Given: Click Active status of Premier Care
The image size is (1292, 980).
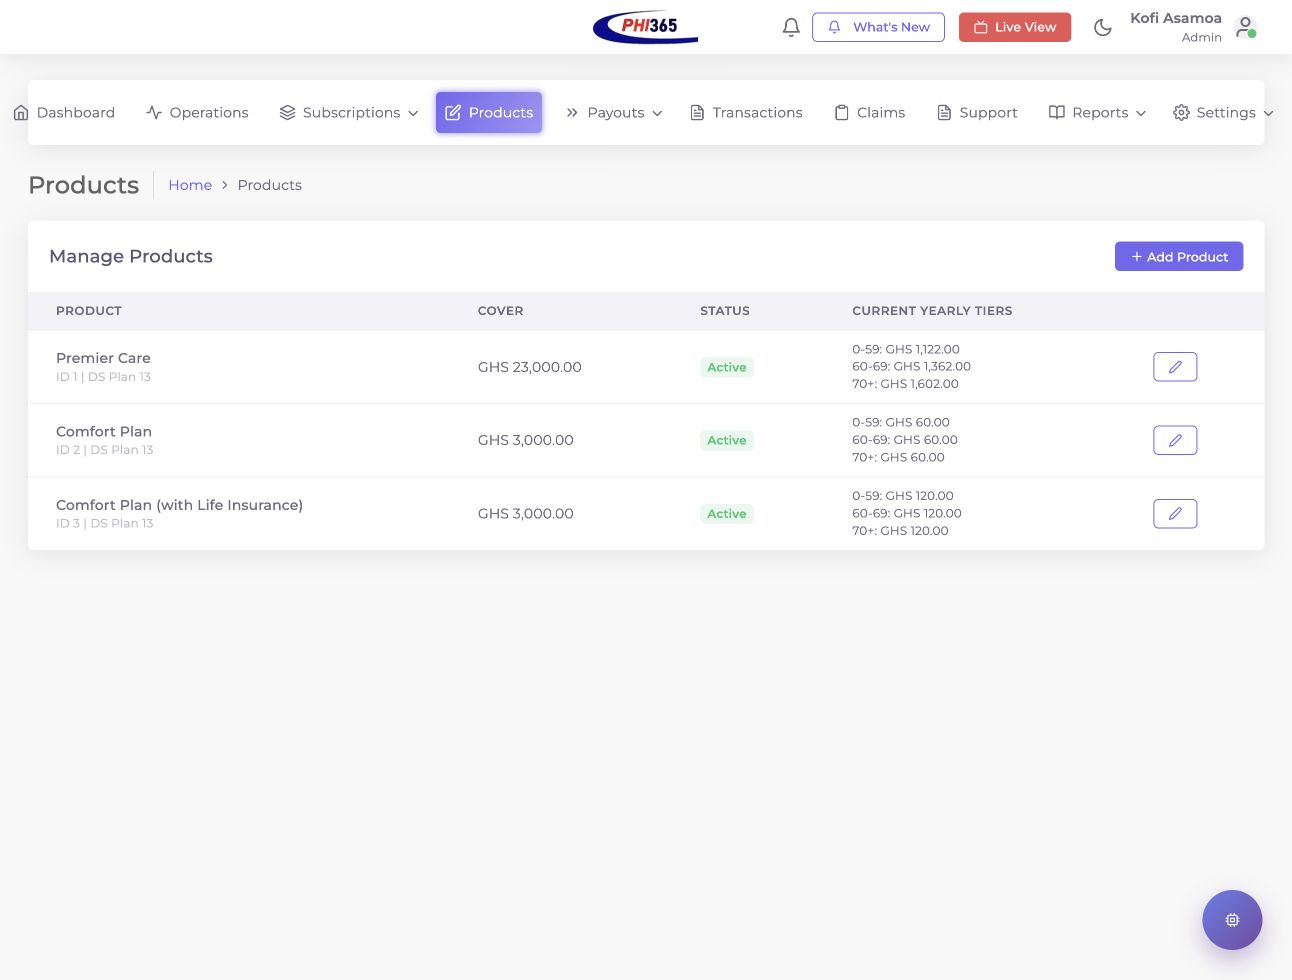Looking at the screenshot, I should click(x=727, y=367).
